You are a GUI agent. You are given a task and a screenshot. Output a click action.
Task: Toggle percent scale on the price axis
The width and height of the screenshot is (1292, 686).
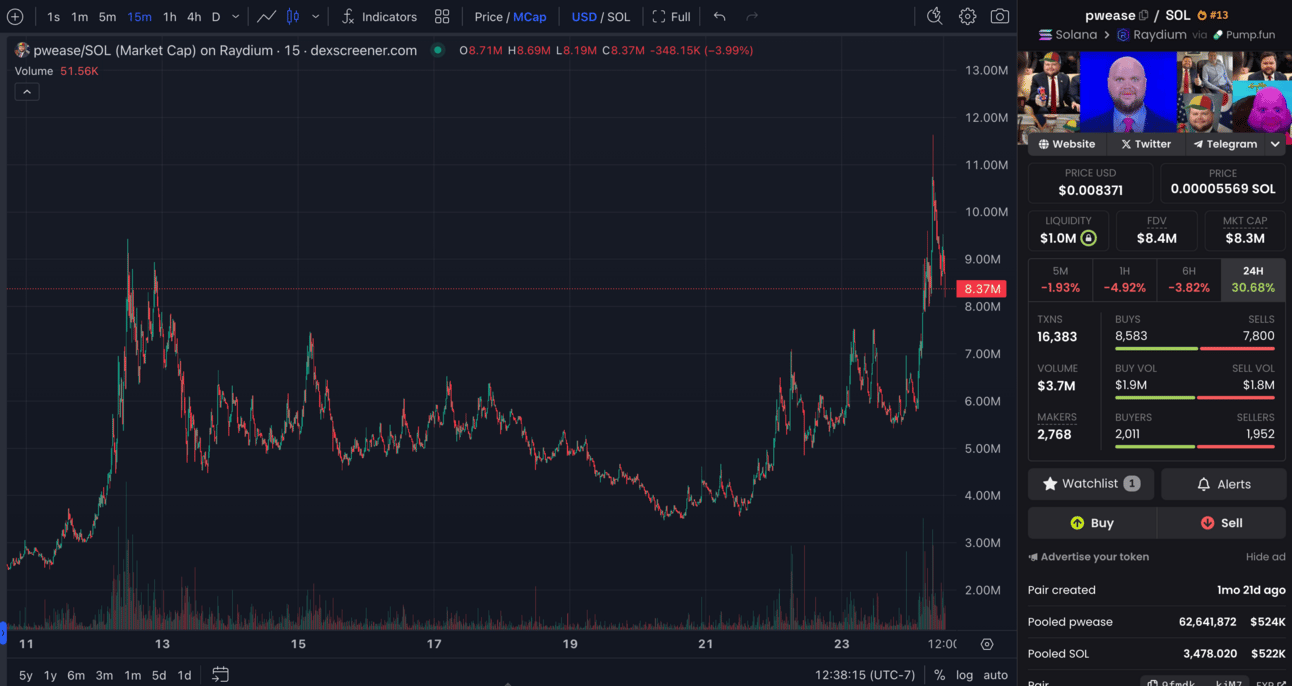coord(939,675)
